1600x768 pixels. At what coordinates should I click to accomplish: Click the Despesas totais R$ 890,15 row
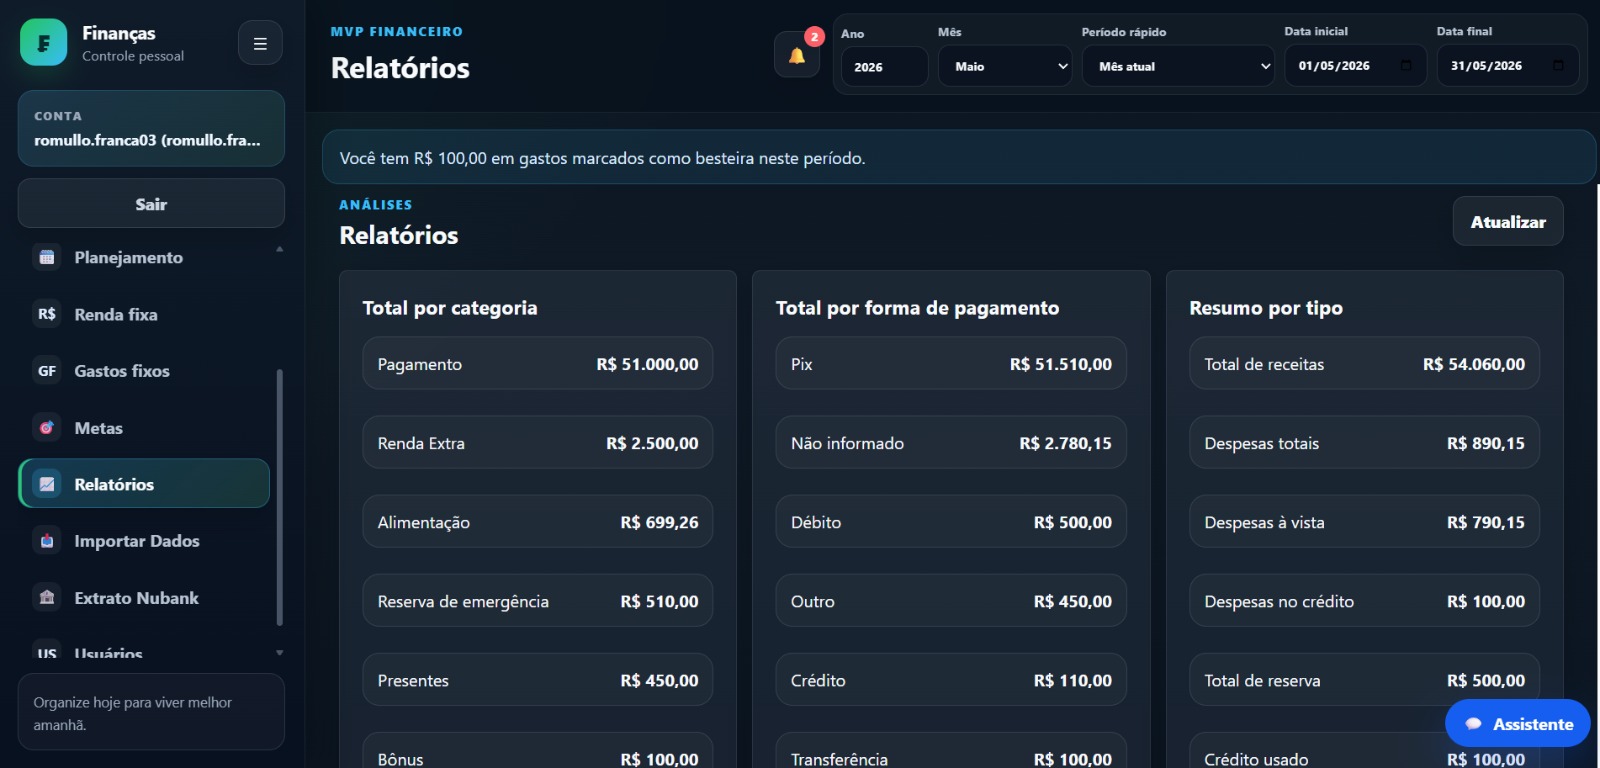(1365, 443)
